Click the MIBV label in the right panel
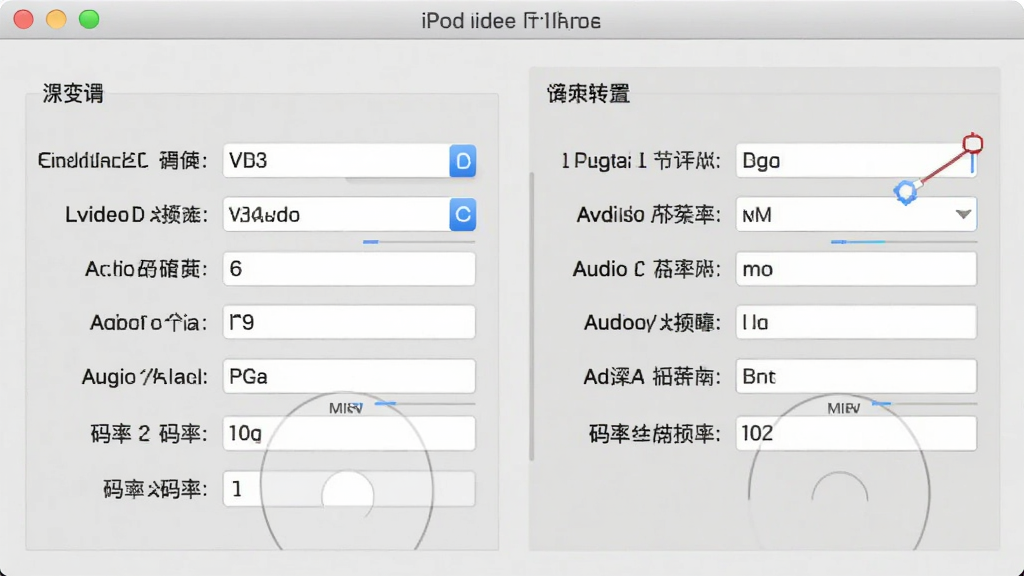This screenshot has width=1024, height=576. tap(844, 408)
